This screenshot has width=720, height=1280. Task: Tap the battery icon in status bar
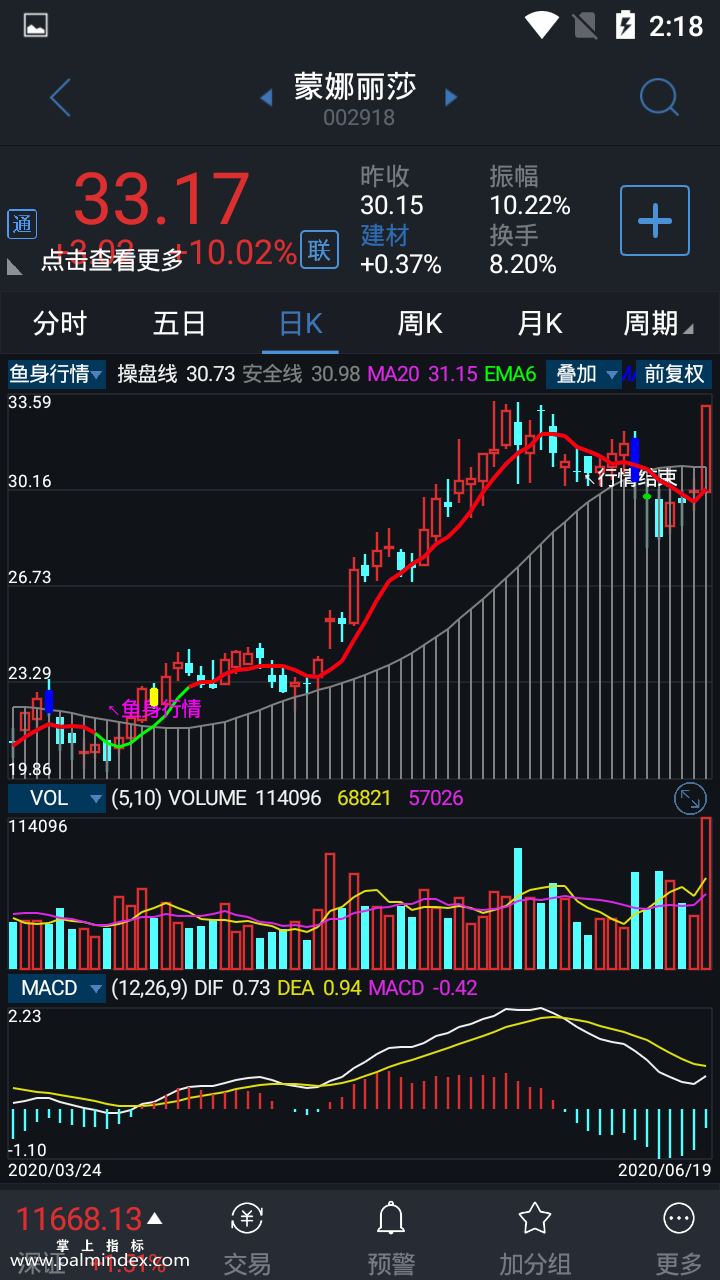tap(625, 25)
